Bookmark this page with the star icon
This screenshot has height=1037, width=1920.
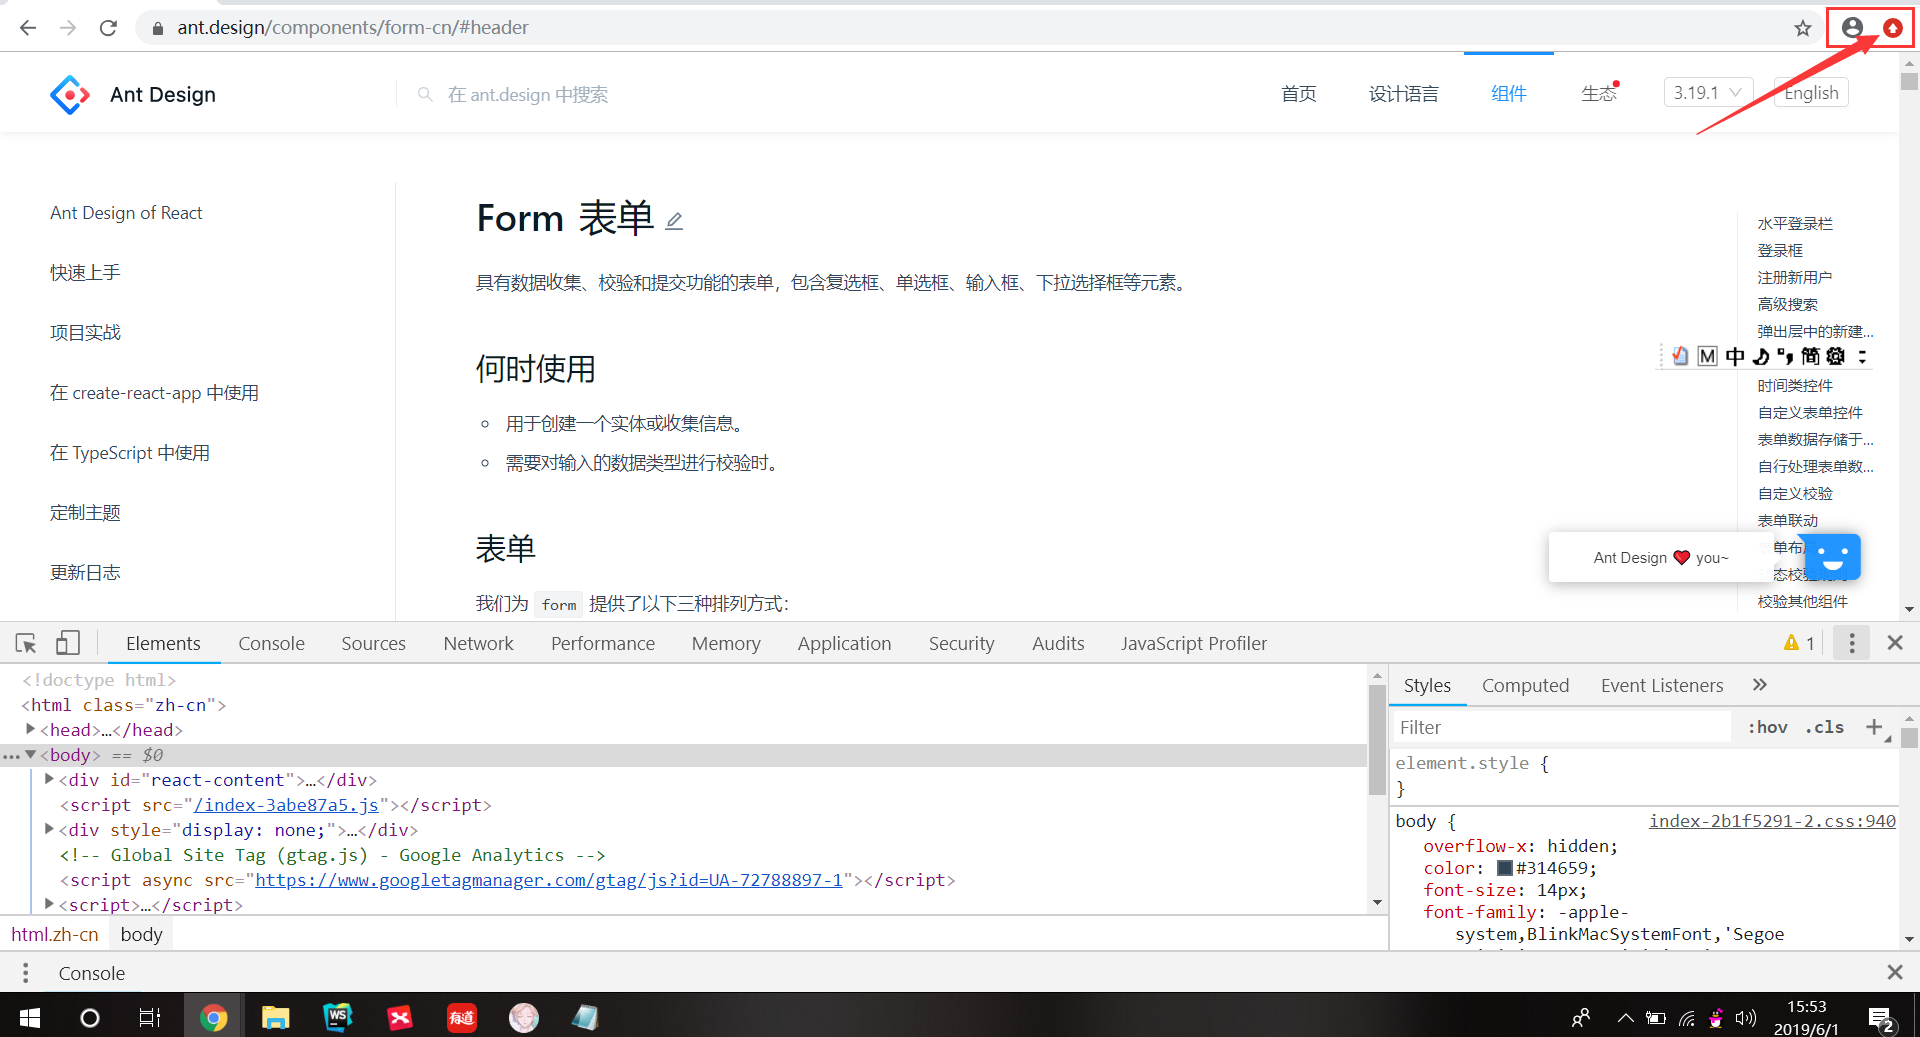(x=1803, y=28)
